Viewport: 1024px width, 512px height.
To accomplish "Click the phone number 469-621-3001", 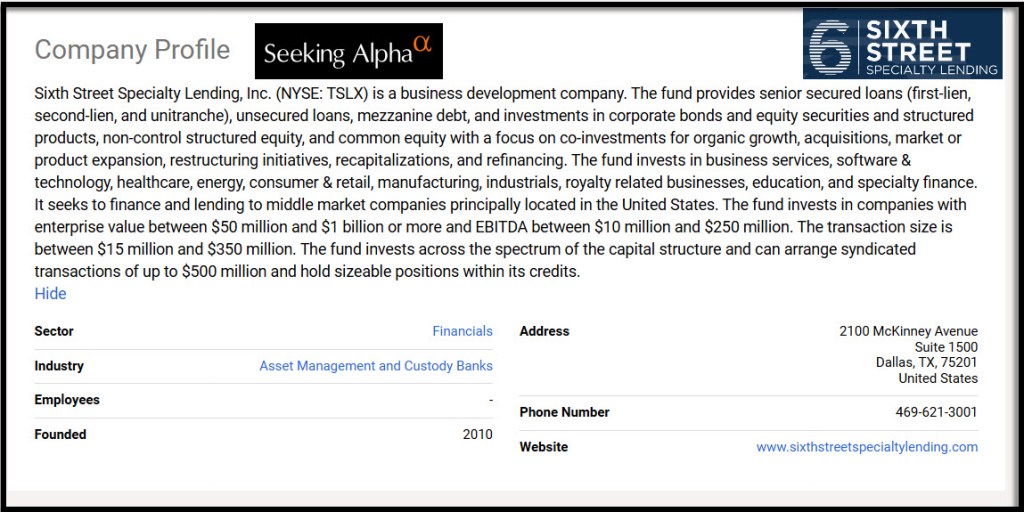I will click(x=936, y=412).
